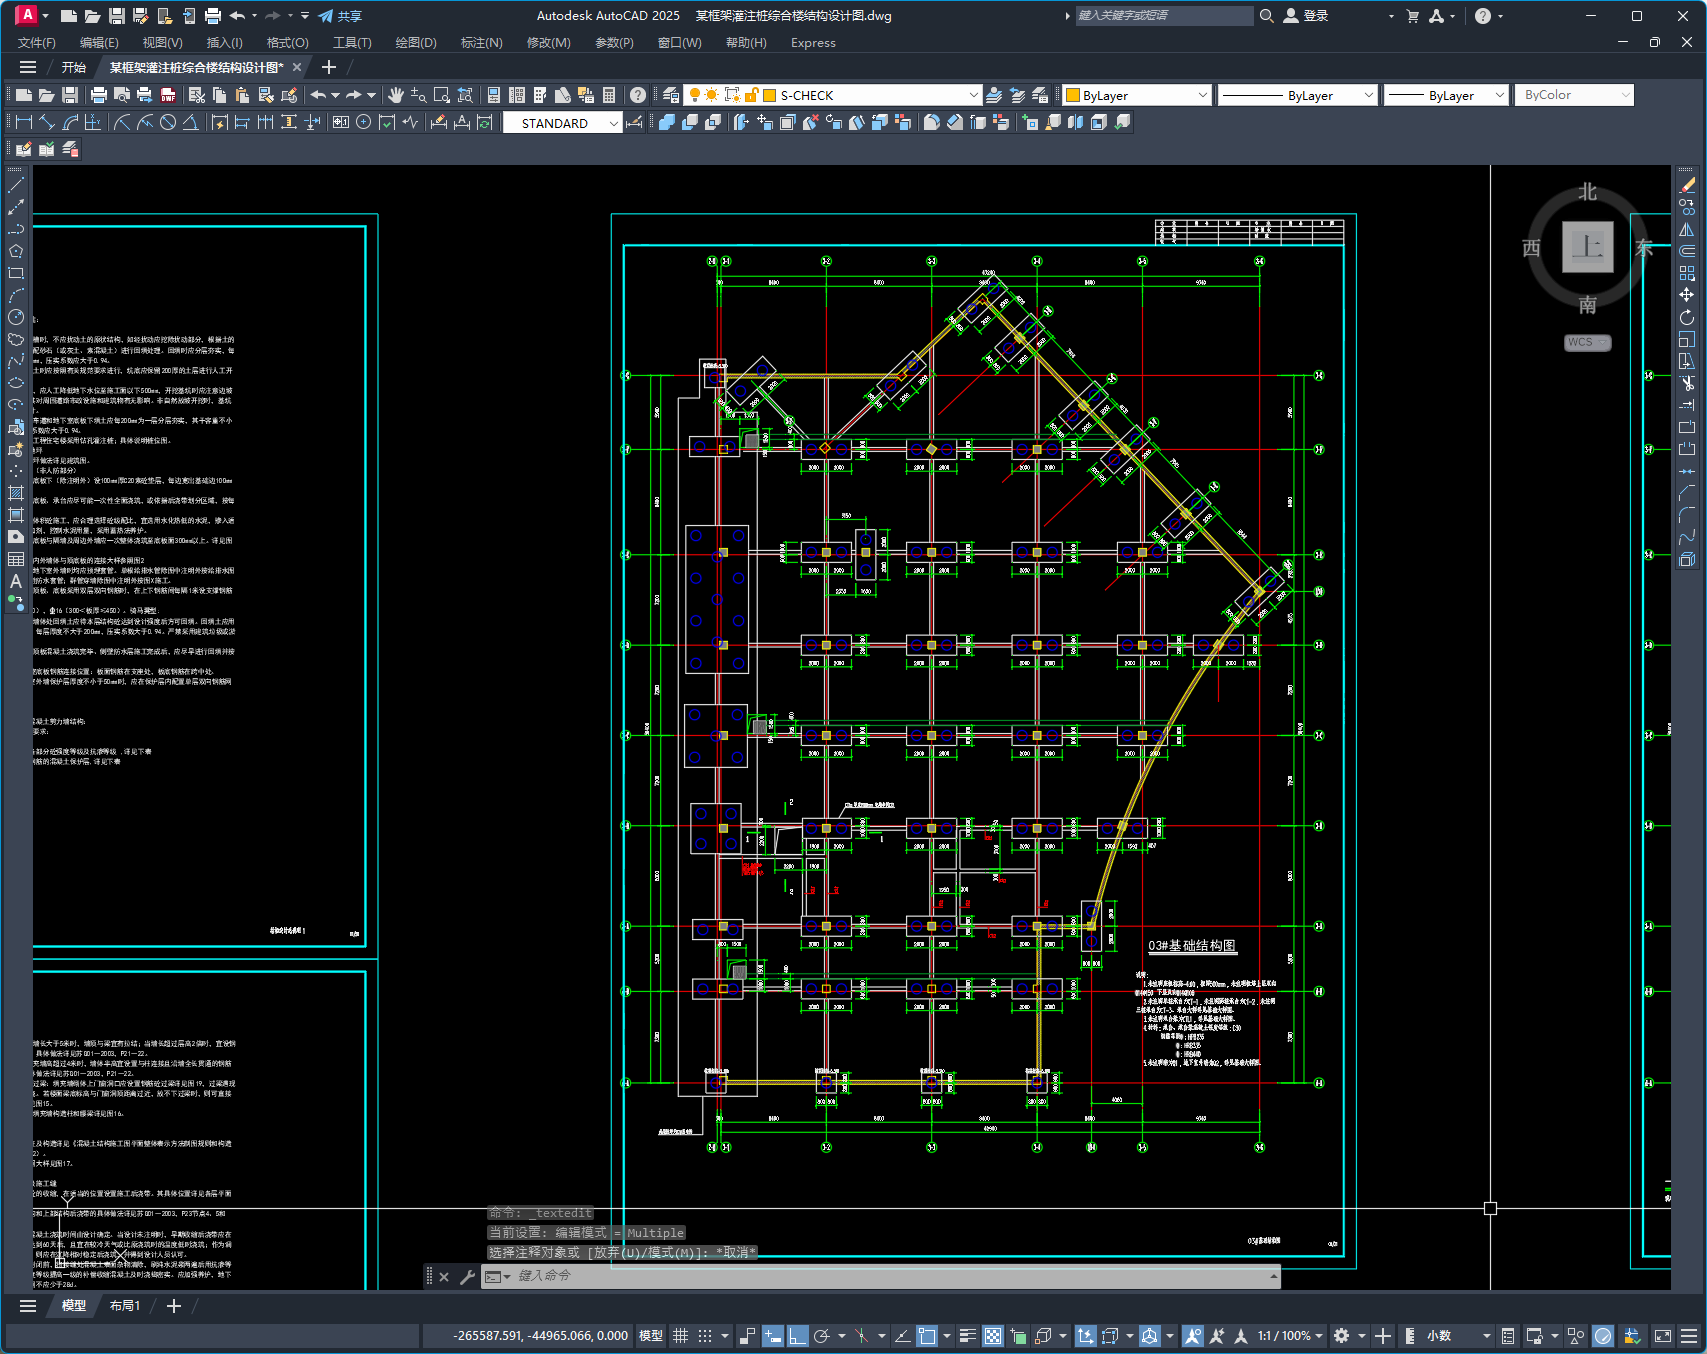Open the Express menu
1707x1354 pixels.
click(x=813, y=43)
